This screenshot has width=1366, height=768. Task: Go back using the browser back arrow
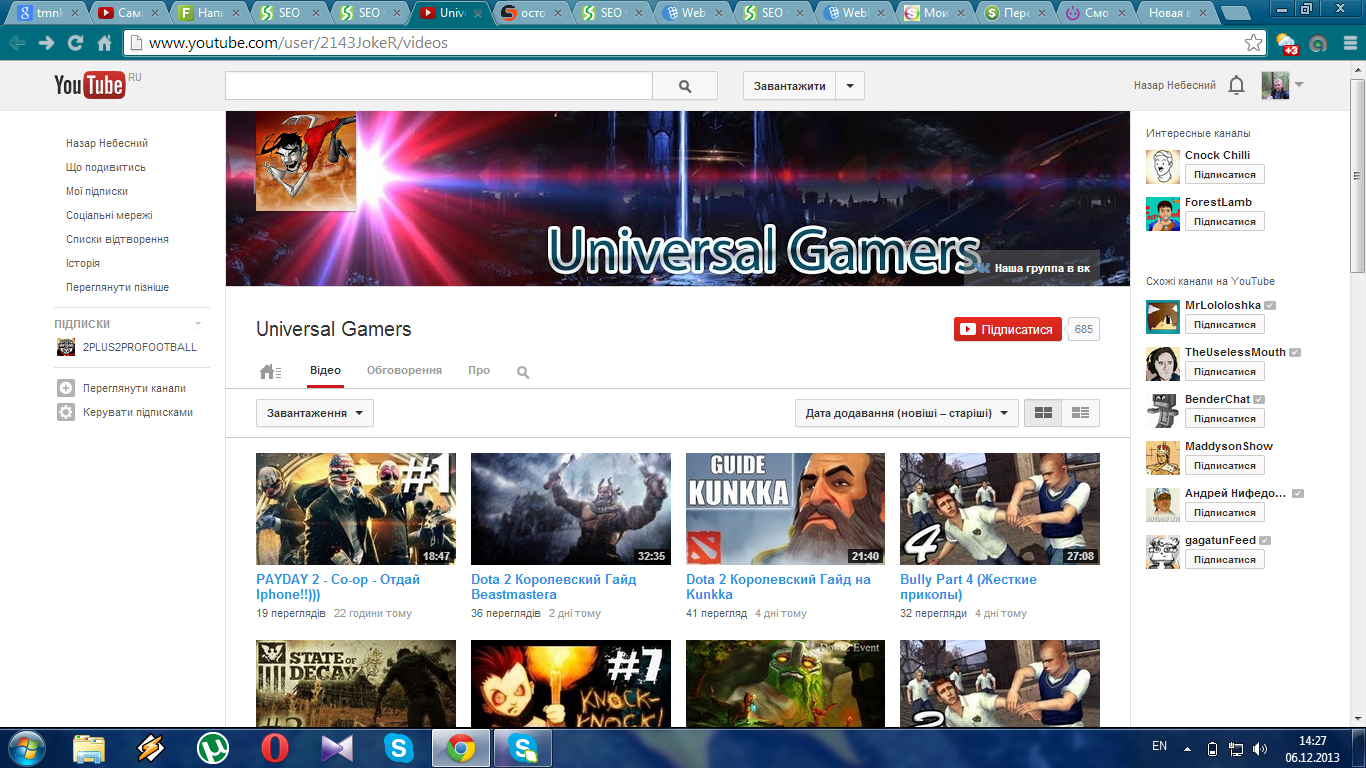17,43
